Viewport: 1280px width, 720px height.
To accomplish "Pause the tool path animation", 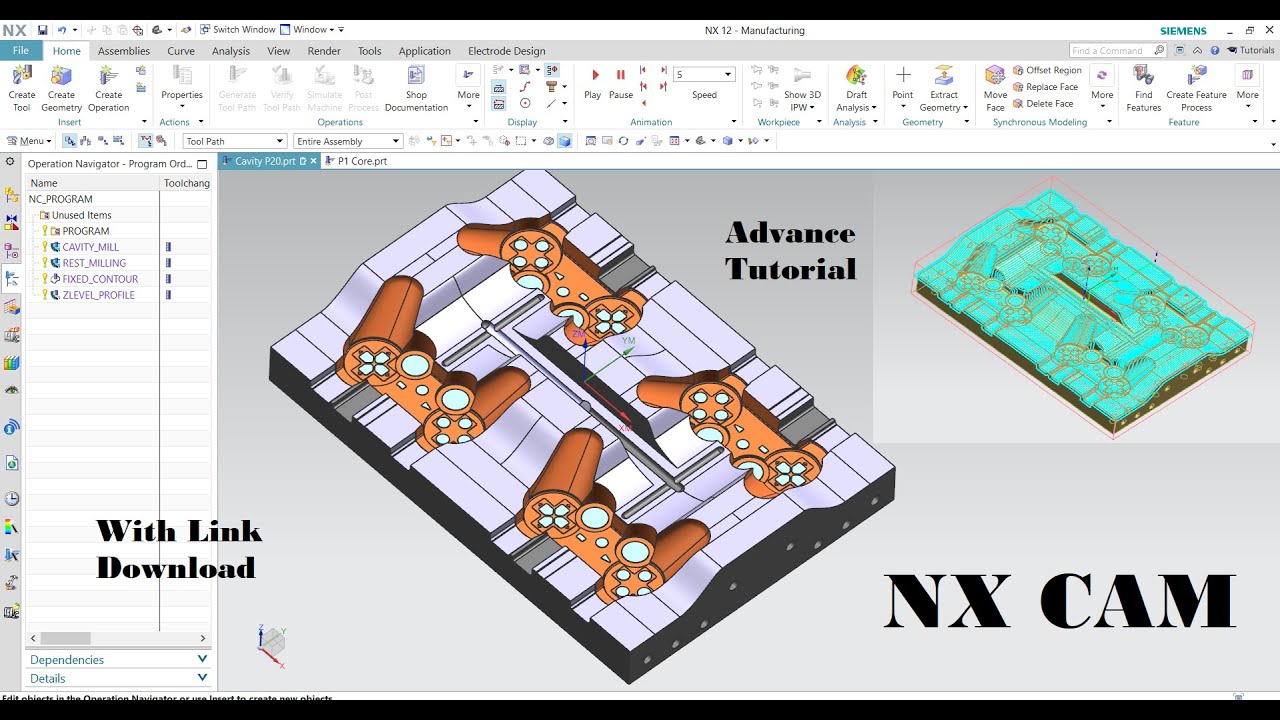I will (621, 76).
